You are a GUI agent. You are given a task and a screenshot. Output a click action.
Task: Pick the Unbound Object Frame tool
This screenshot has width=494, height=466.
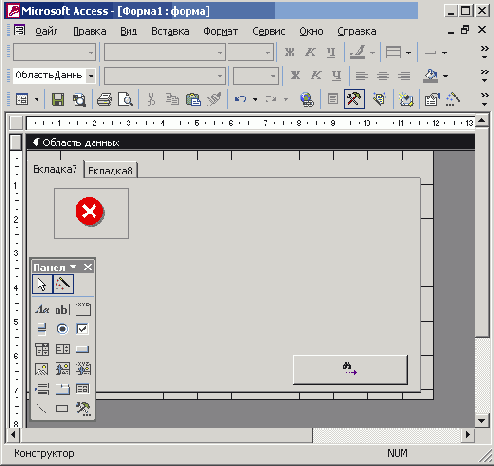[x=62, y=369]
